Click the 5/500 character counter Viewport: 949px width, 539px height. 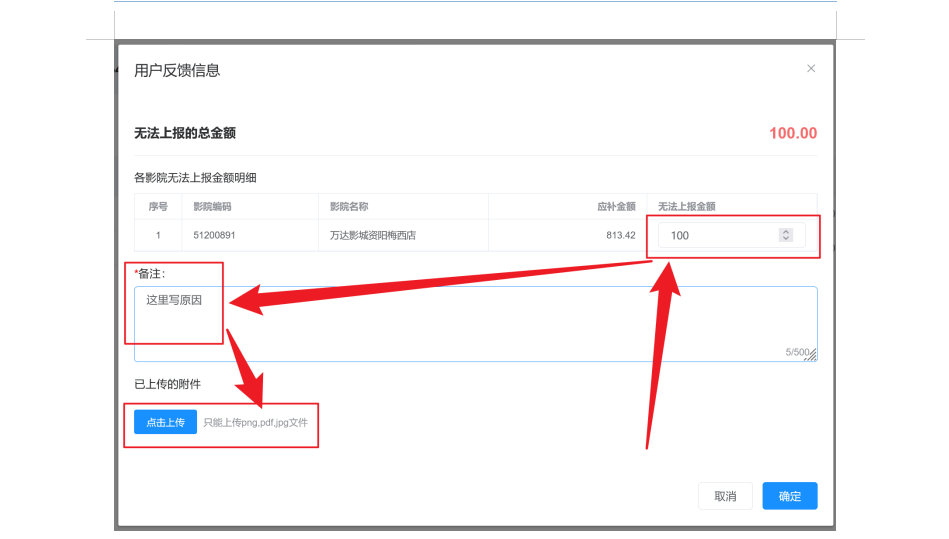tap(795, 352)
